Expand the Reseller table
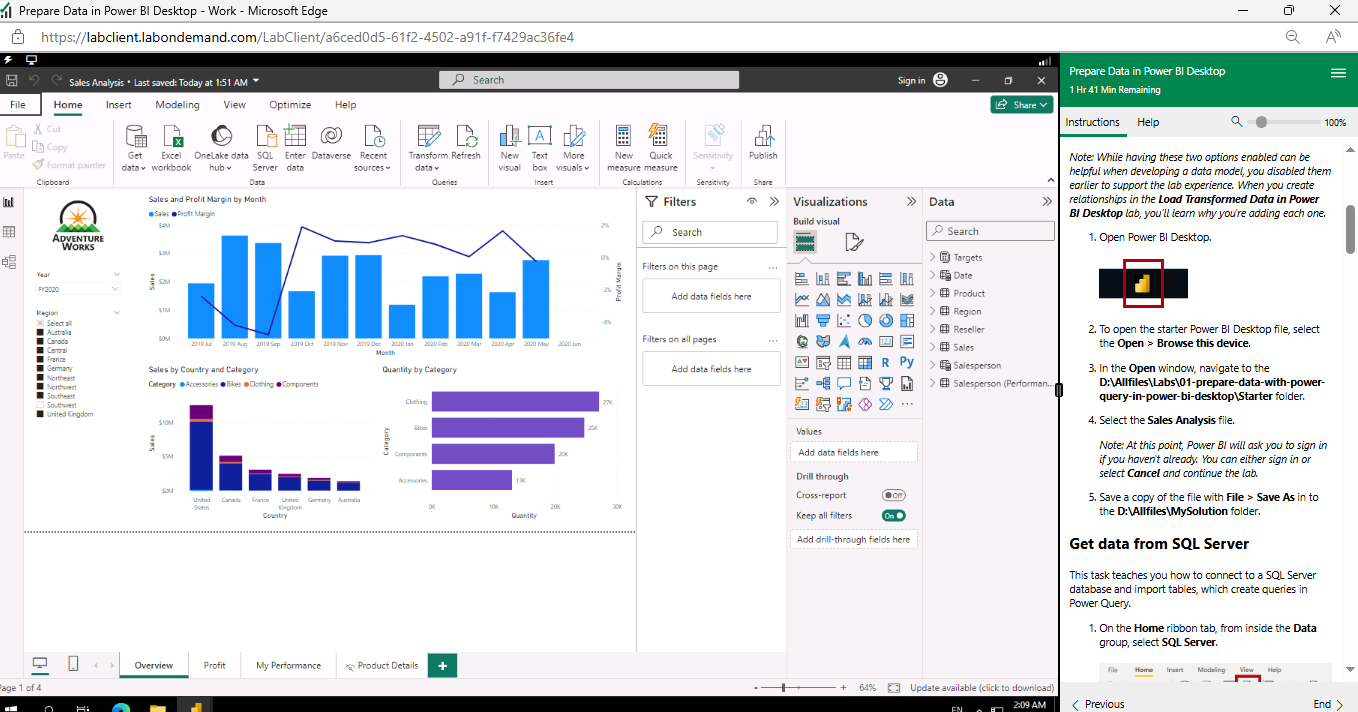Viewport: 1358px width, 712px height. (x=933, y=329)
